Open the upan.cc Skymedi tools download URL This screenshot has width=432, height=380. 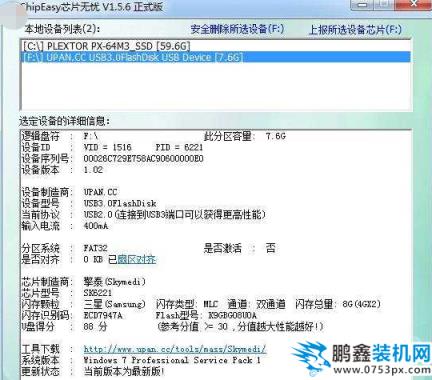point(175,349)
